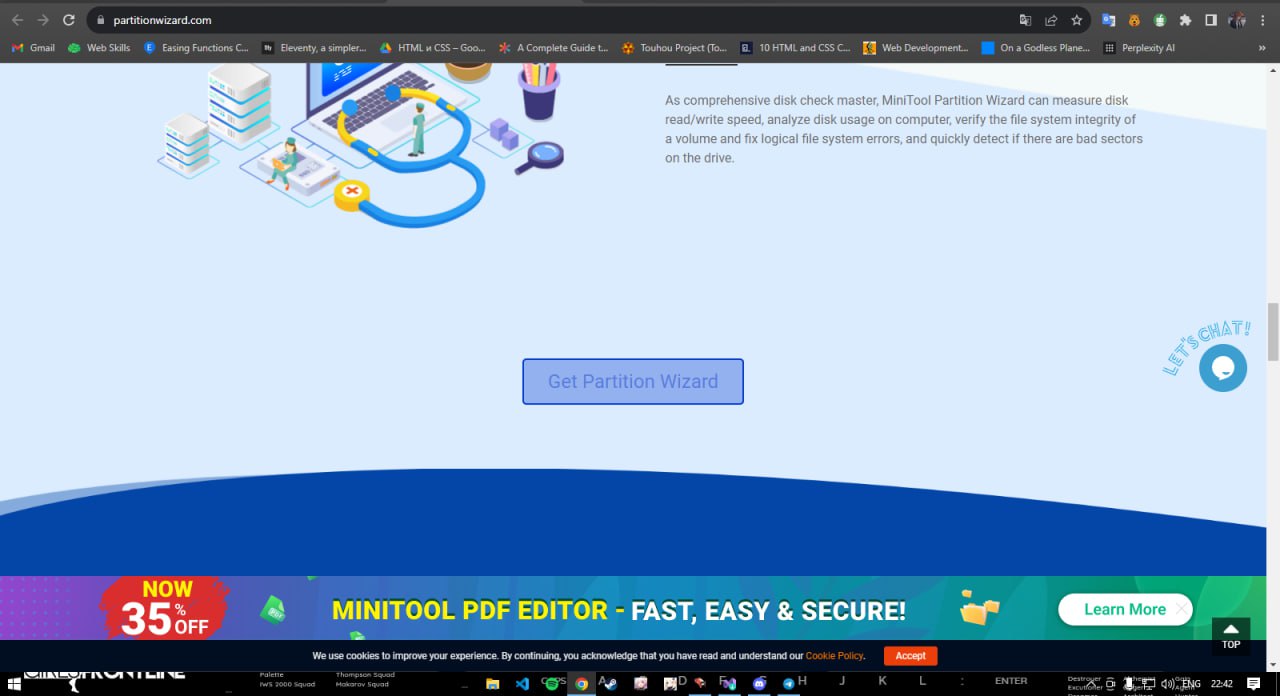Click the MiniTool PDF Editor banner headline
The image size is (1280, 696).
pyautogui.click(x=618, y=610)
